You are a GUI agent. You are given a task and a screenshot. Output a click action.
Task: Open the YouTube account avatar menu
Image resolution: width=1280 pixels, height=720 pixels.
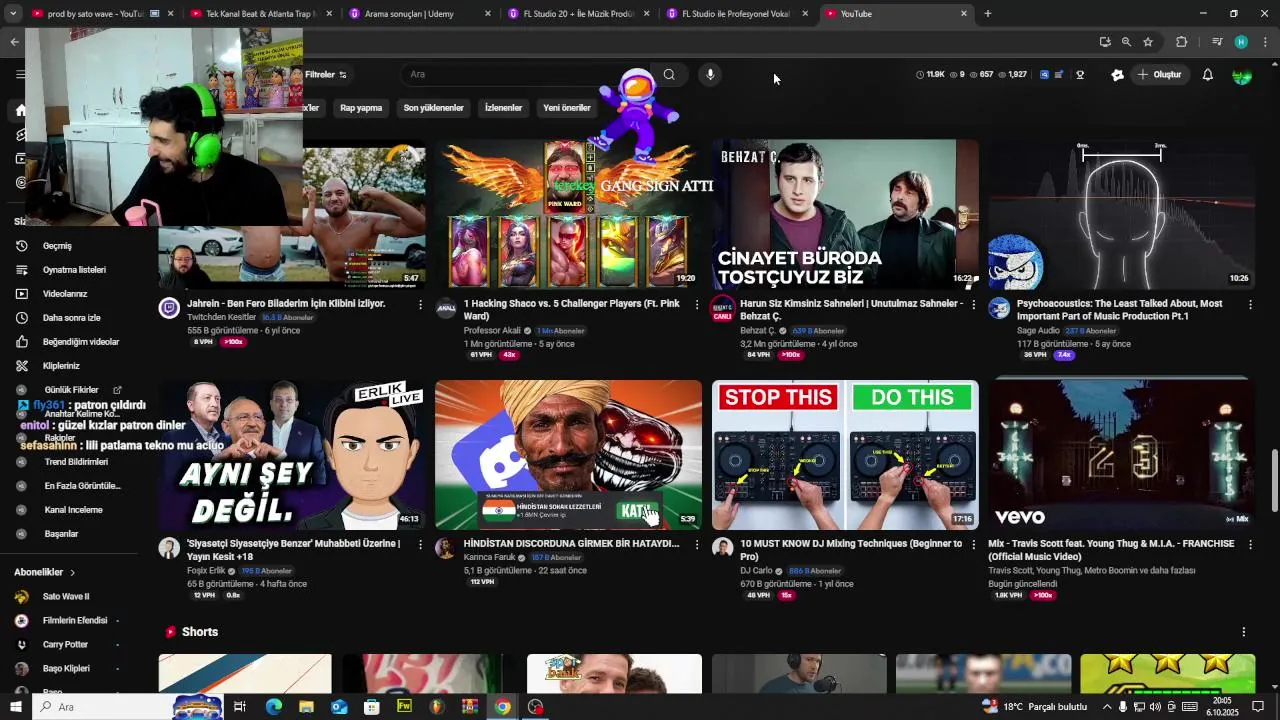click(x=1242, y=75)
